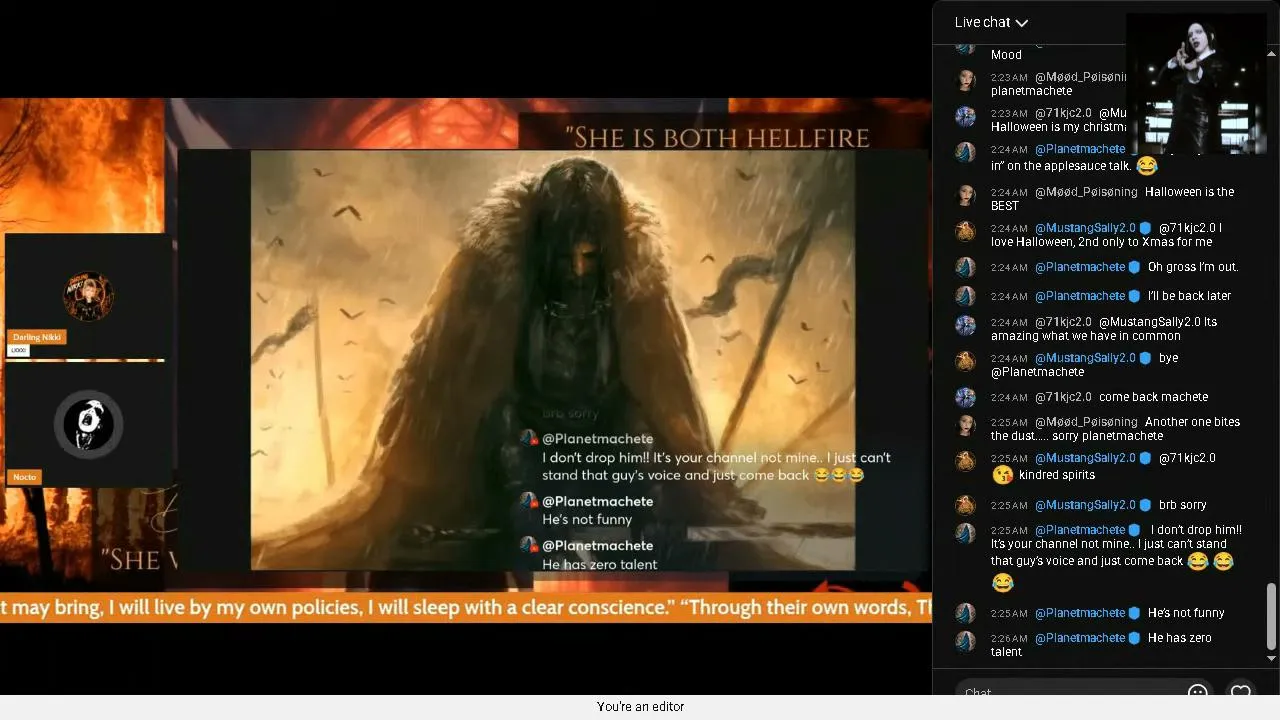
Task: Click avatar beside 'He's not funny' live chat message
Action: (965, 613)
